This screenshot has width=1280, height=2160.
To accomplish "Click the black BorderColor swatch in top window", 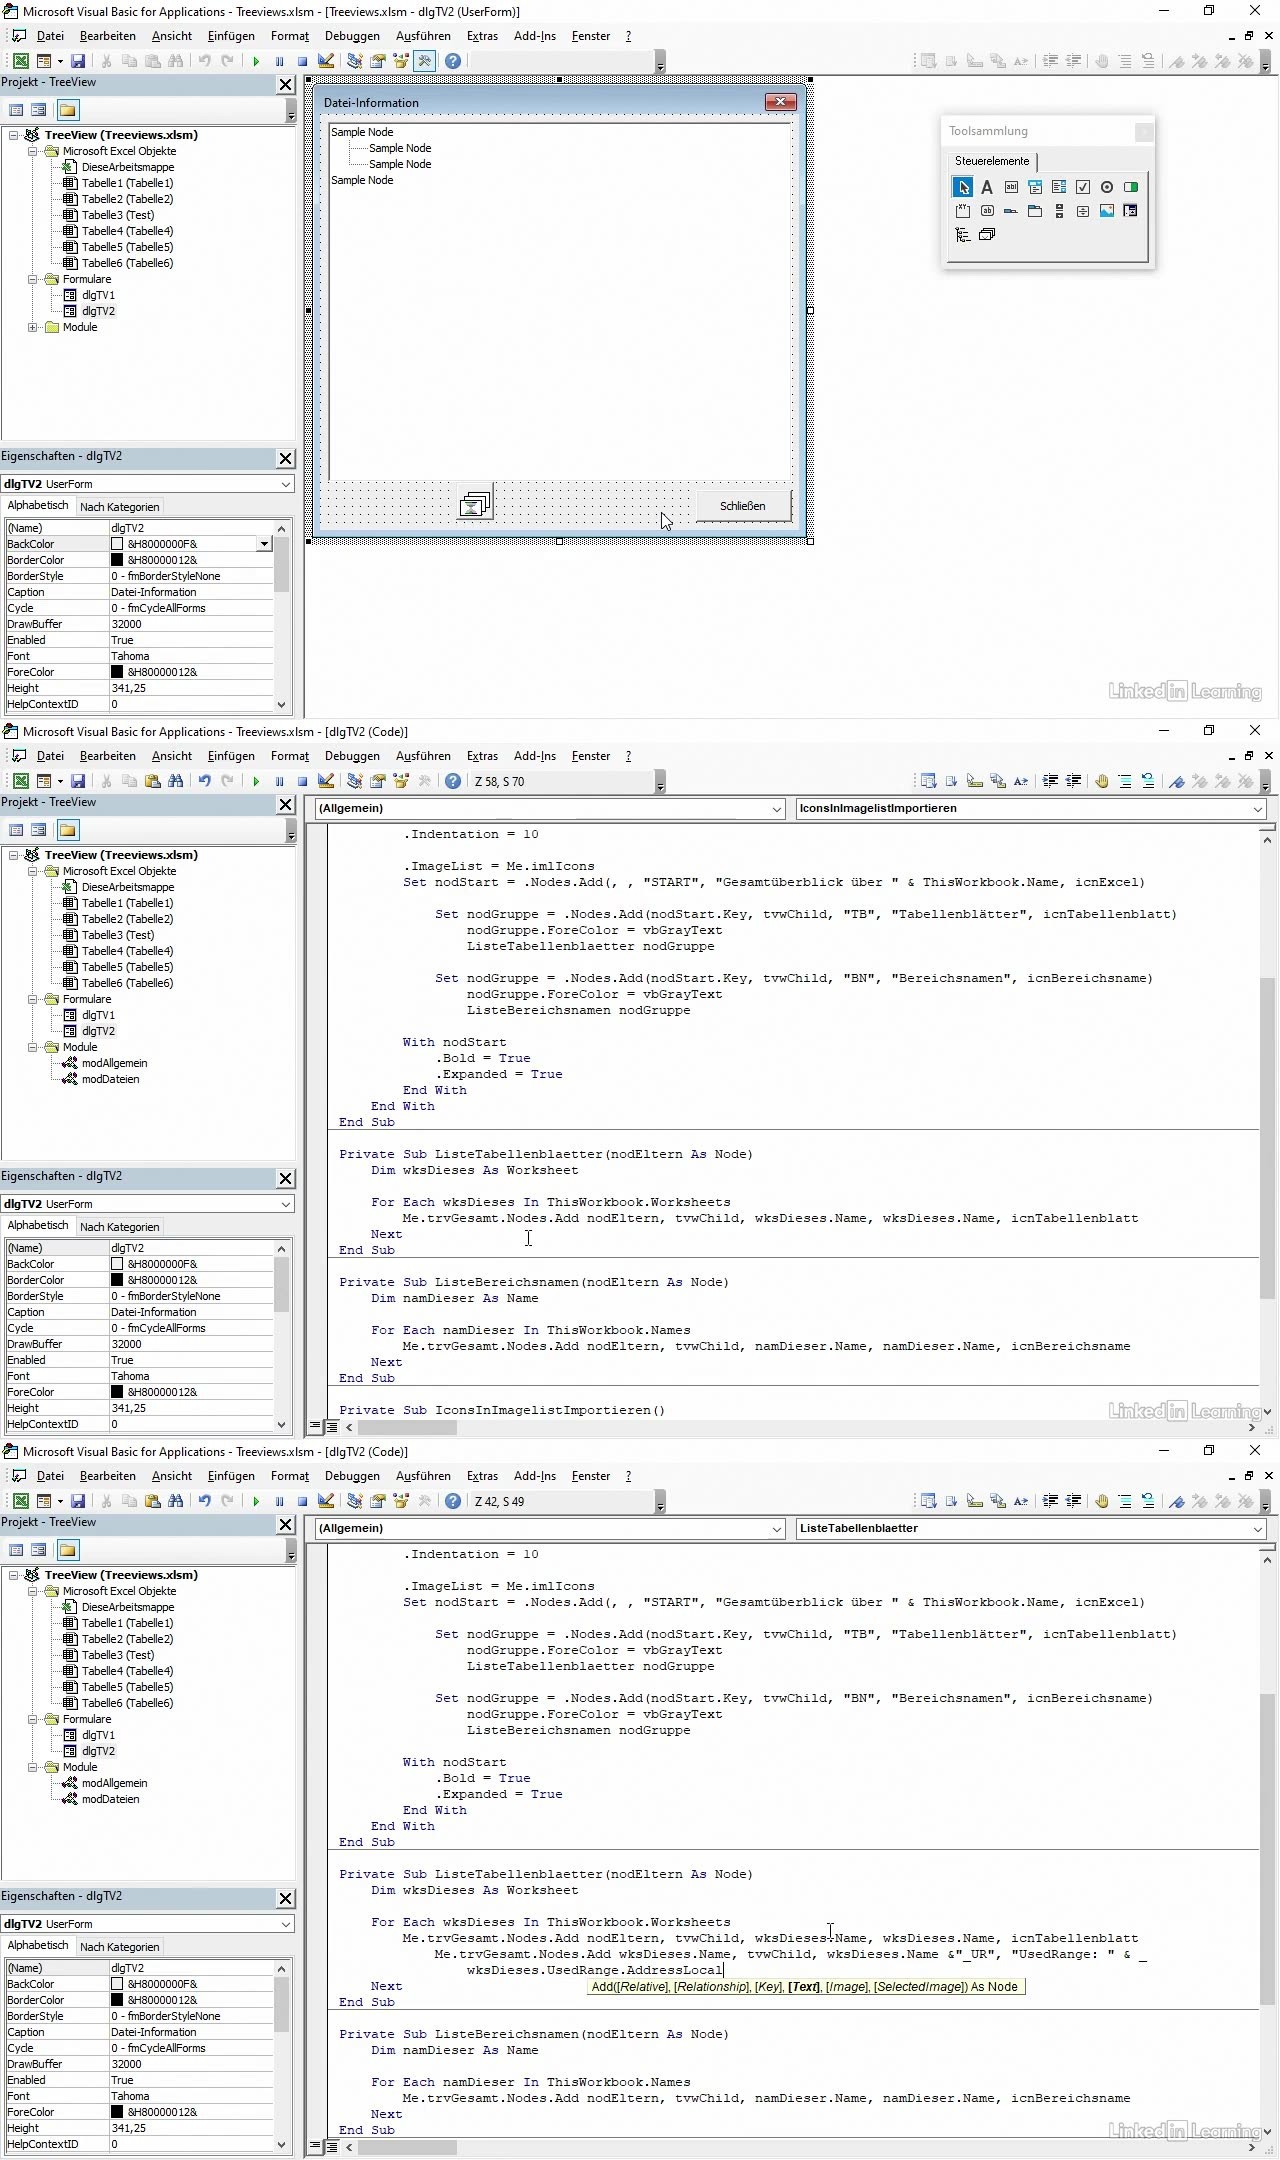I will (117, 560).
